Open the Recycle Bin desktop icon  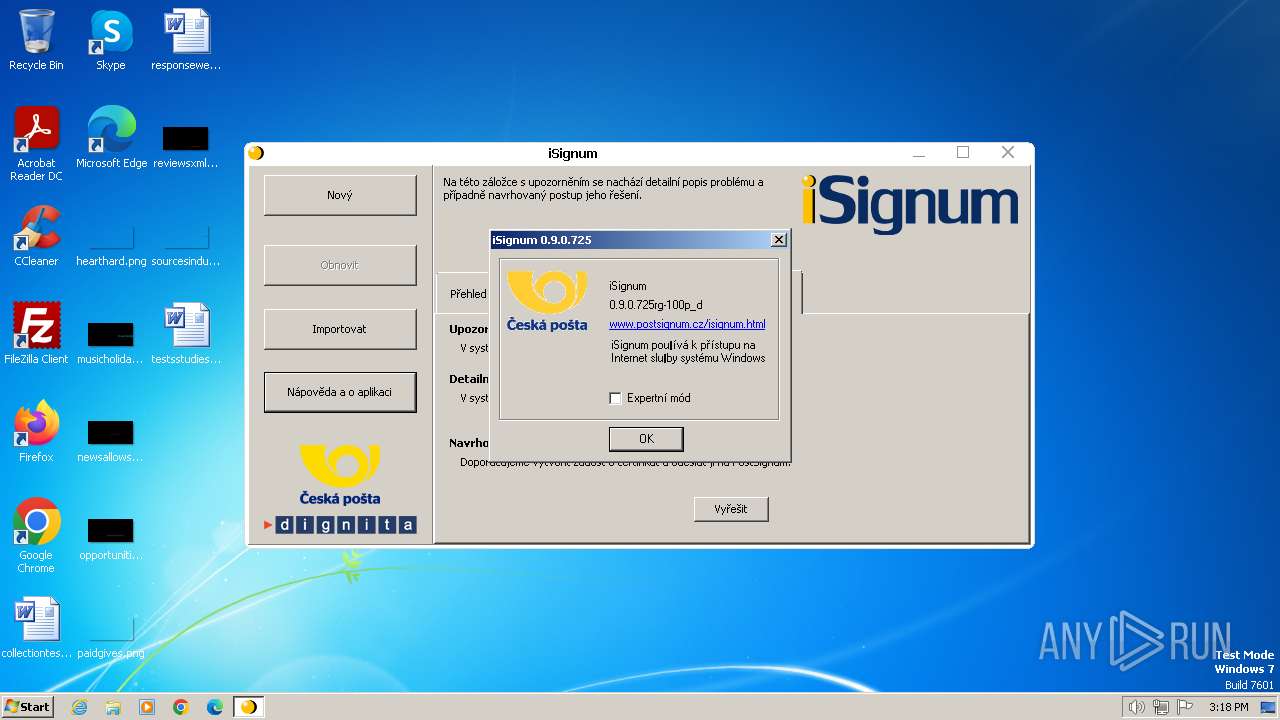pos(36,40)
